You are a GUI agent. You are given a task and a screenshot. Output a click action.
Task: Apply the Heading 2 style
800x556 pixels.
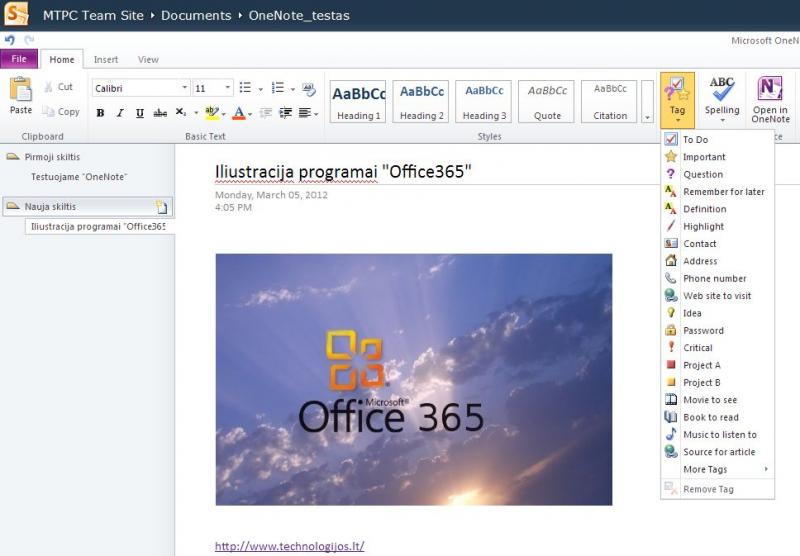[421, 101]
